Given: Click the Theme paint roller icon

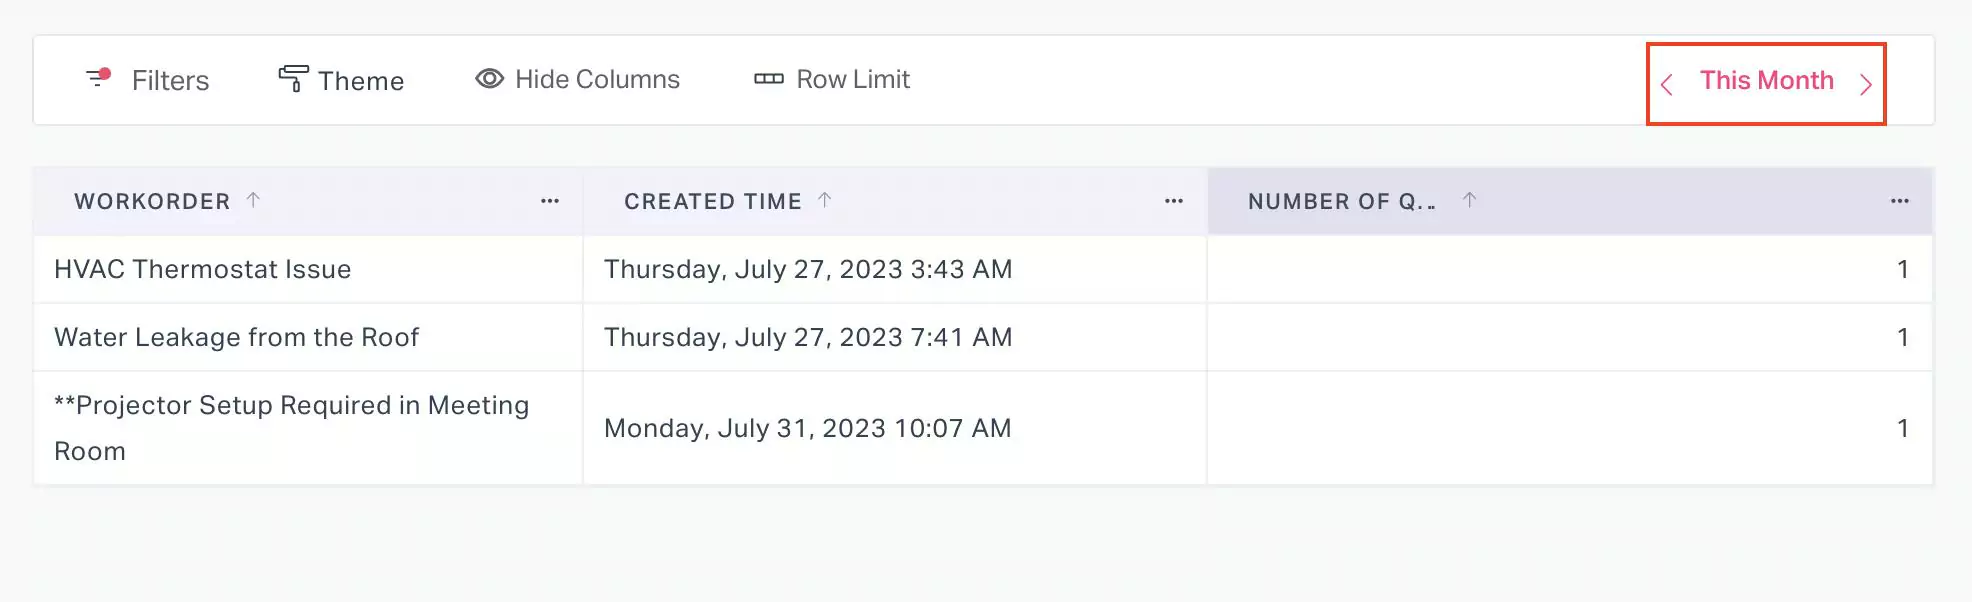Looking at the screenshot, I should 292,79.
